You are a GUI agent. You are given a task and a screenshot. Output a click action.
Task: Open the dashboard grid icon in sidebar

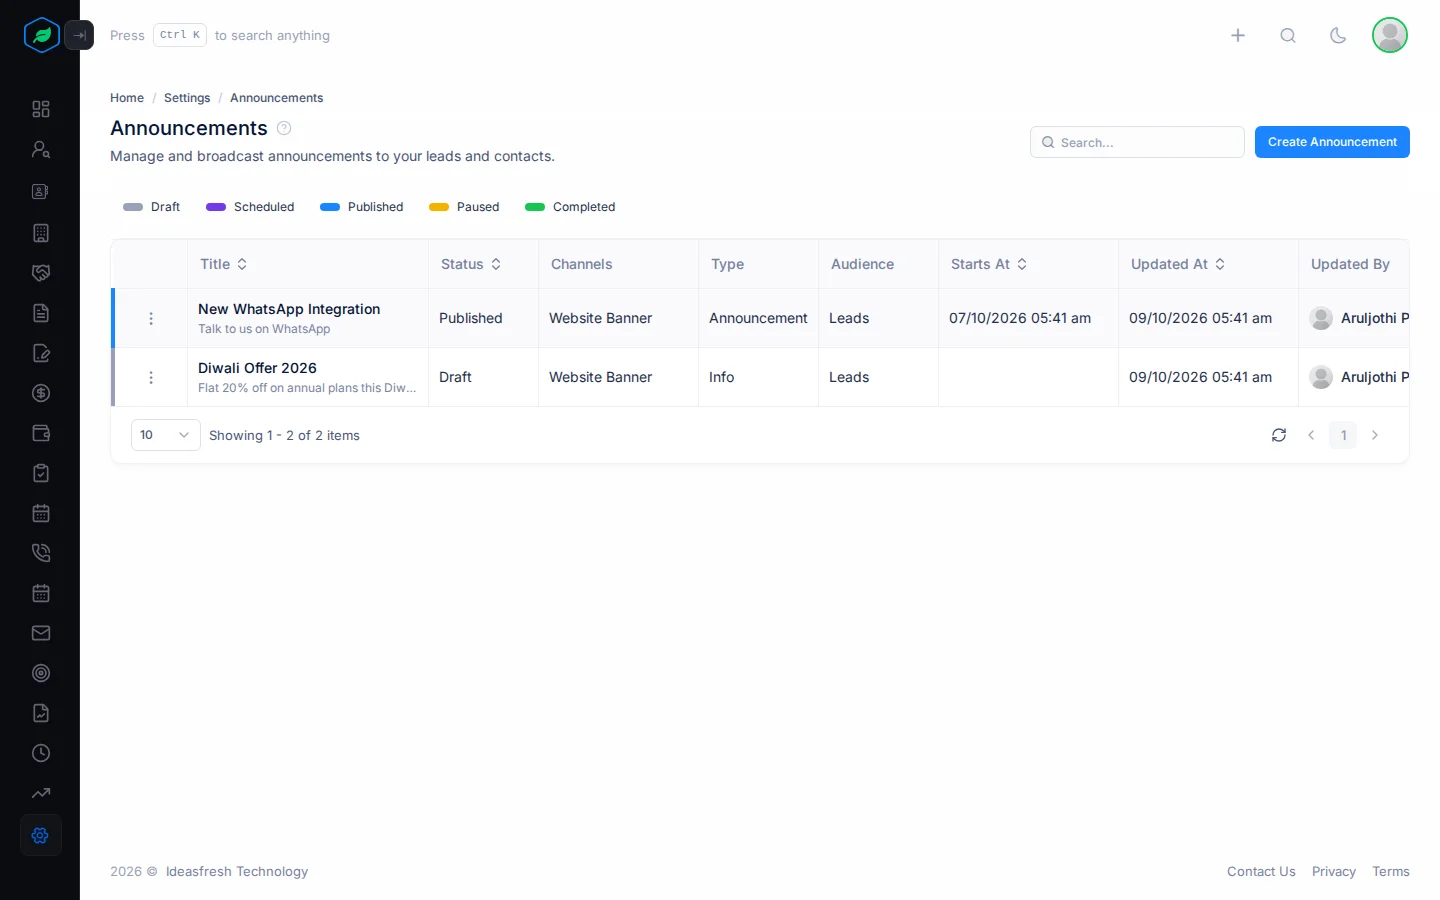41,109
